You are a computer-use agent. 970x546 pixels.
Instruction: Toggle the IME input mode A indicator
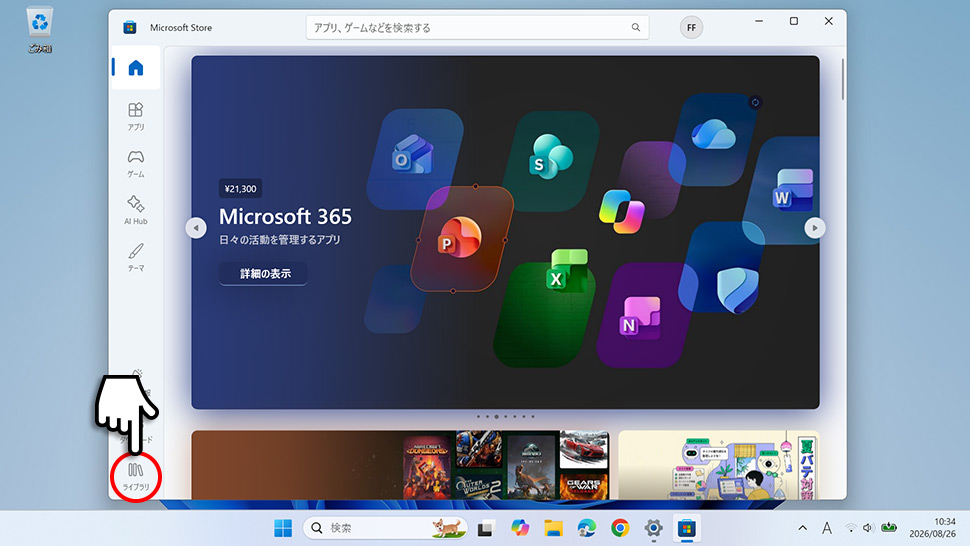826,528
